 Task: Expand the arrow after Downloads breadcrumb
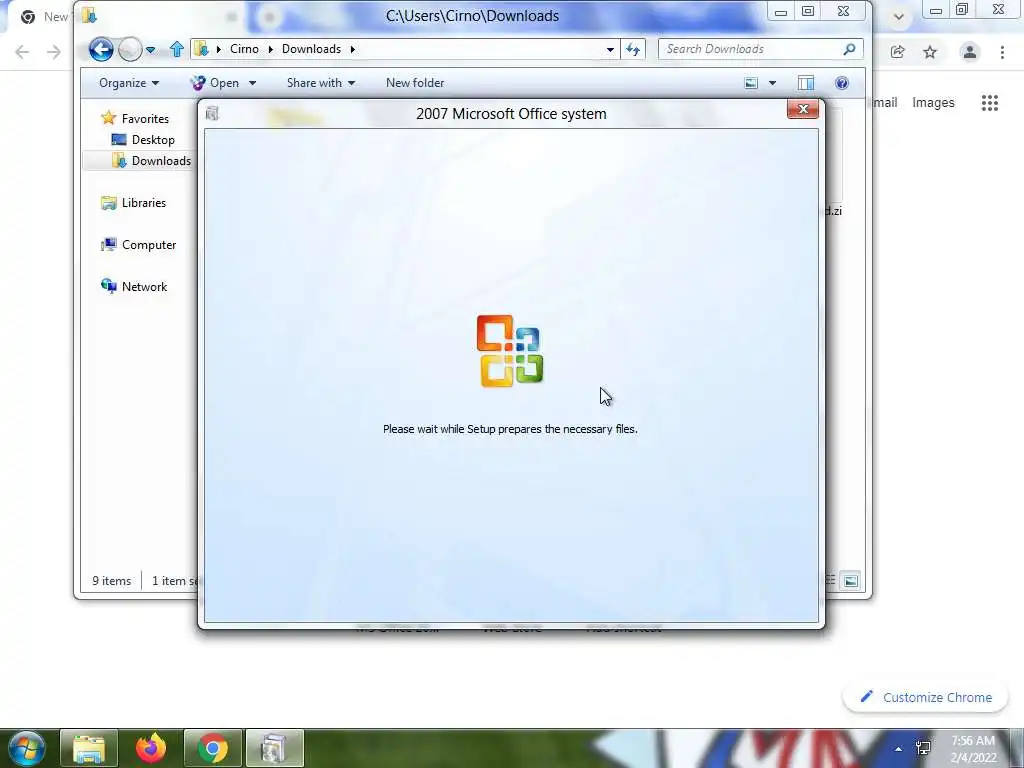[353, 49]
